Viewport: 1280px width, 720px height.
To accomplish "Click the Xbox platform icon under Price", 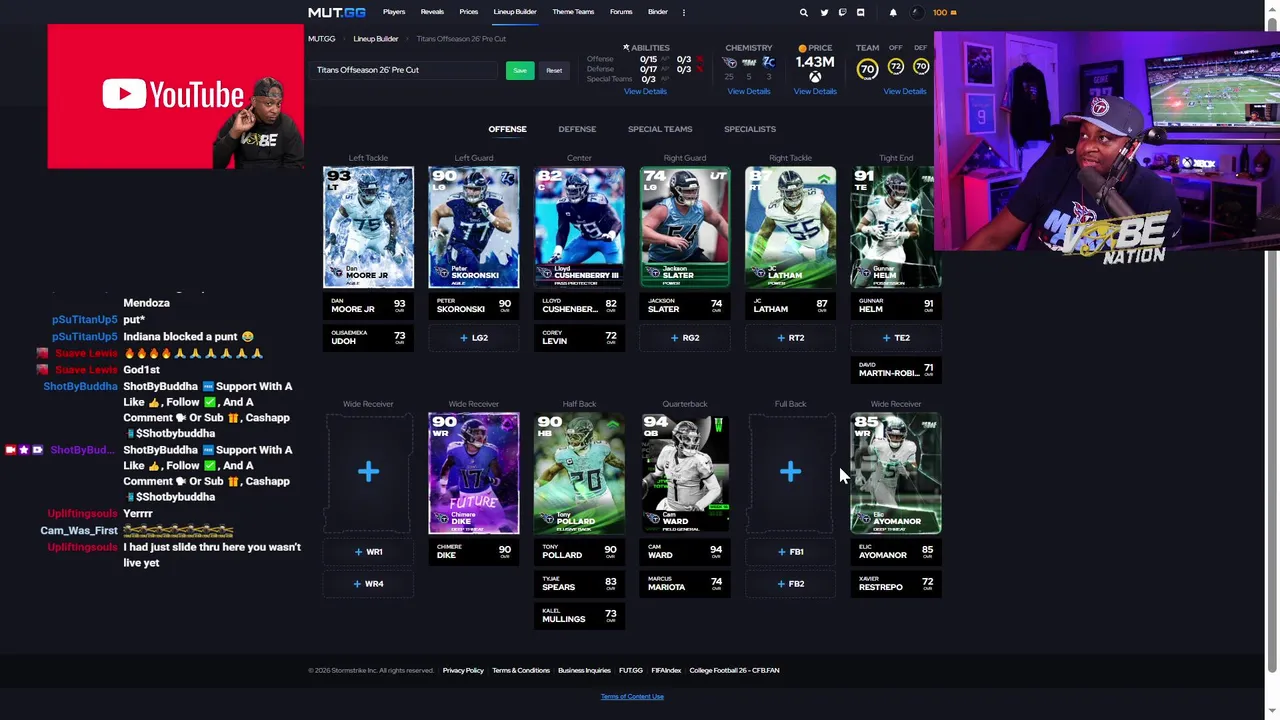I will click(815, 77).
